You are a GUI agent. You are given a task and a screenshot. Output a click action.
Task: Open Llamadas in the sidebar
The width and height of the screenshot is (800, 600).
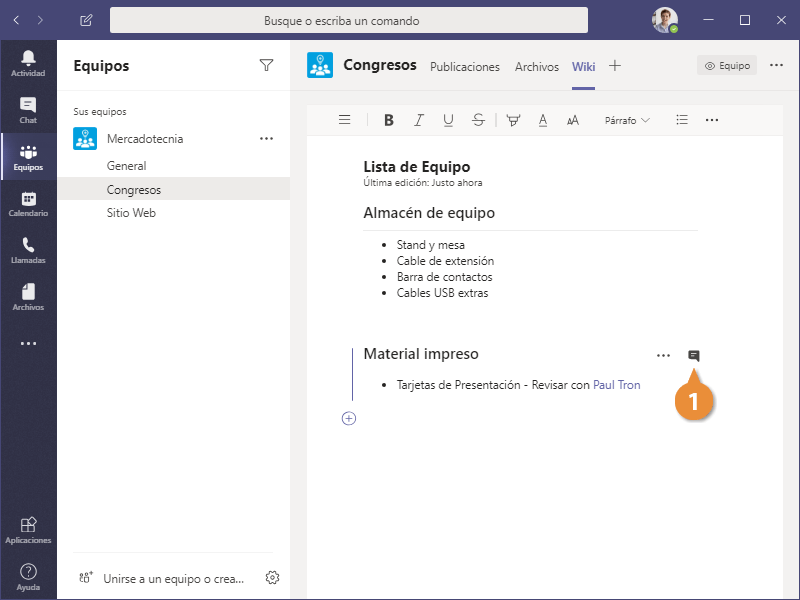pyautogui.click(x=28, y=250)
